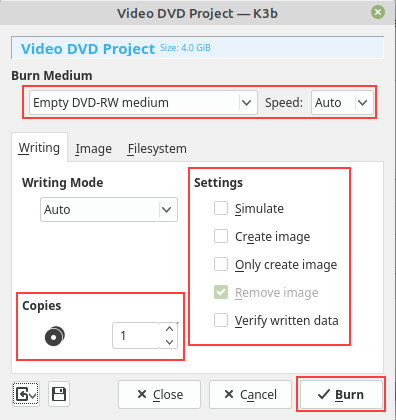Viewport: 396px width, 420px height.
Task: Expand the Writing Mode Auto combo box
Action: point(109,210)
